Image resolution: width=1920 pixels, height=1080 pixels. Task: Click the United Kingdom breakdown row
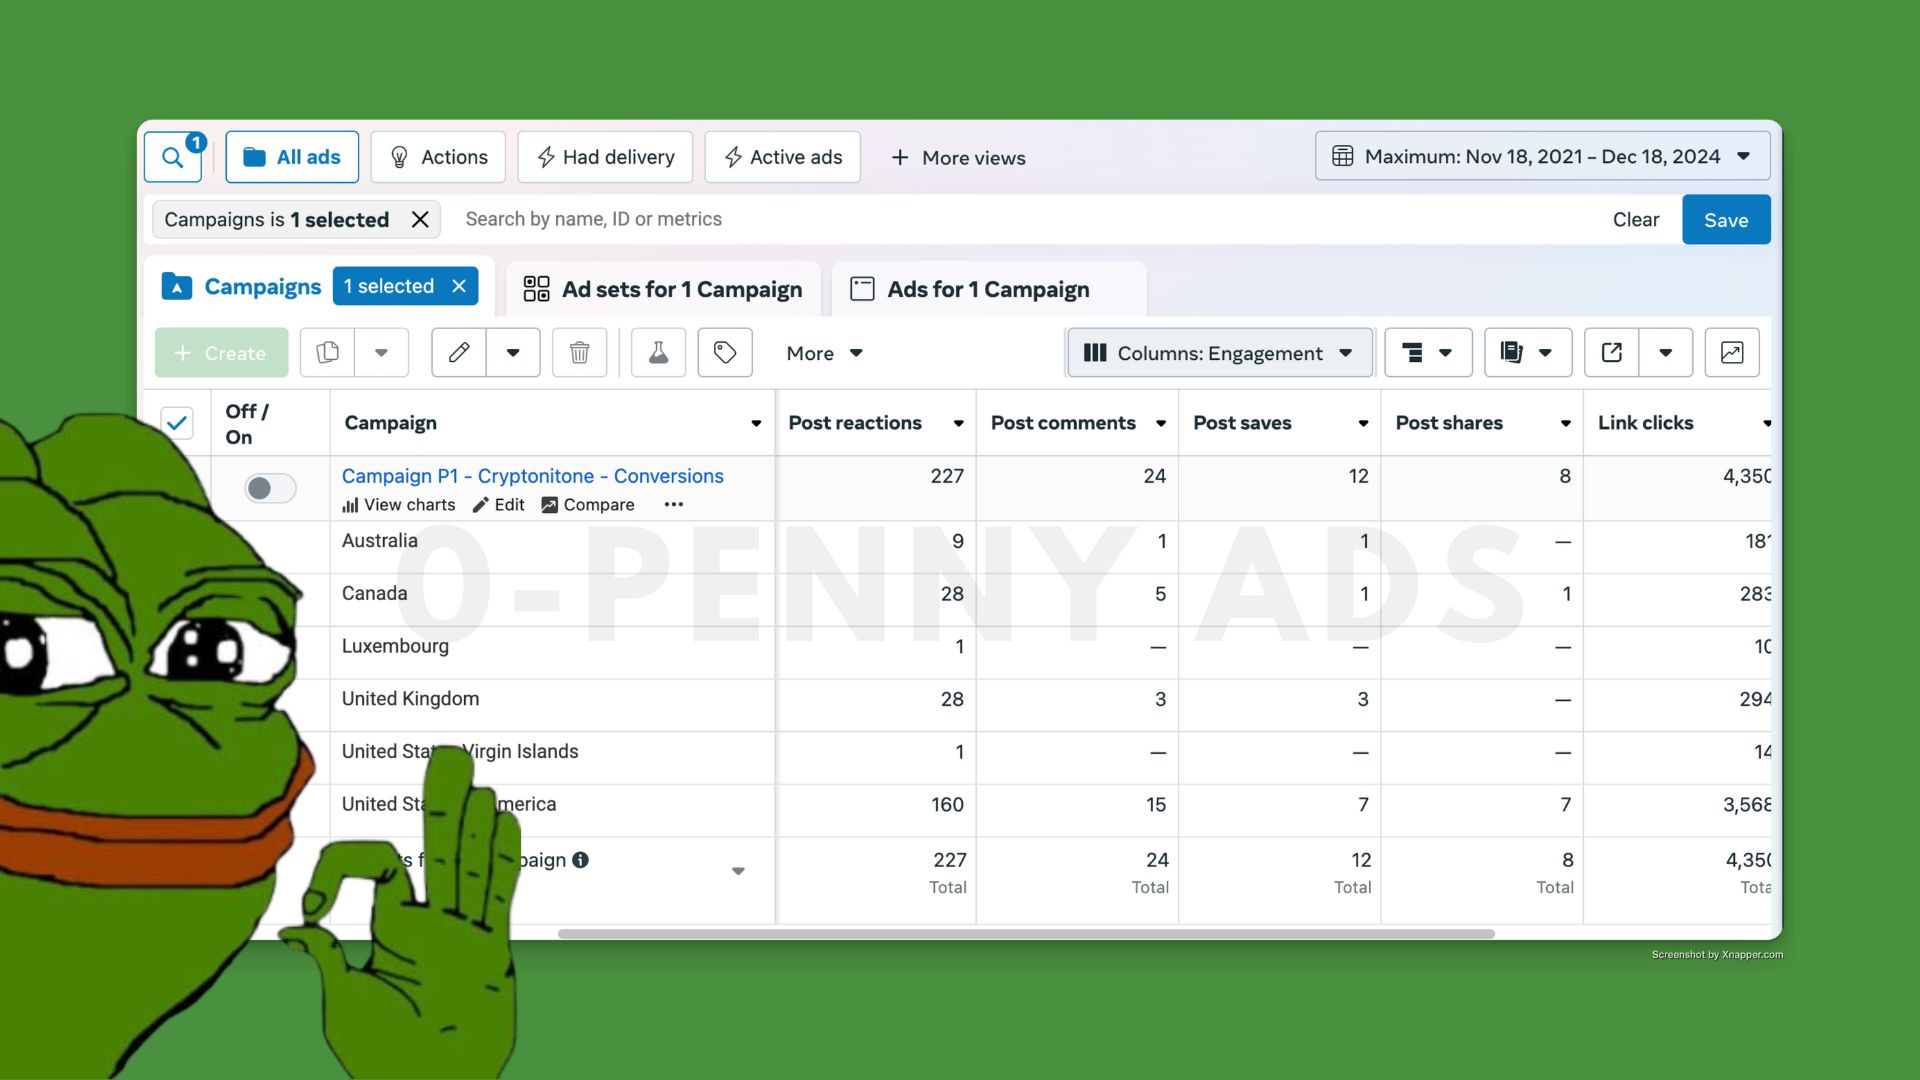coord(410,699)
